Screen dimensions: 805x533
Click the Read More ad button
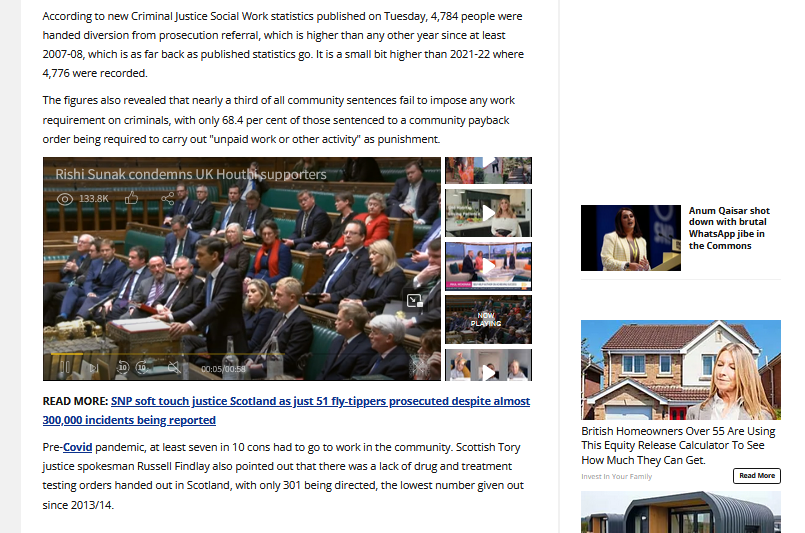(757, 475)
